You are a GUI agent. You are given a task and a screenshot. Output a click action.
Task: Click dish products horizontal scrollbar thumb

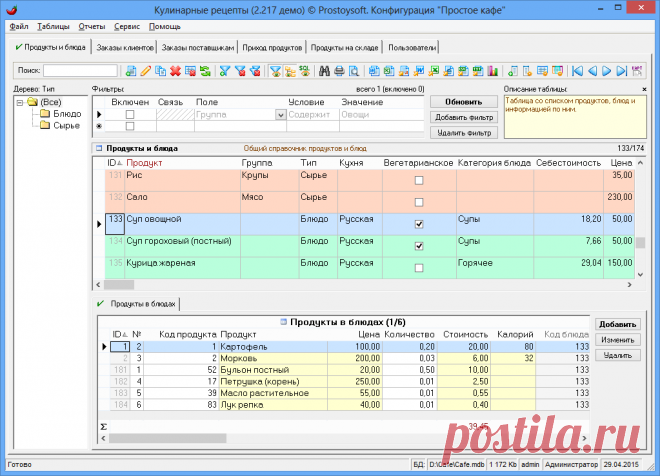point(168,439)
